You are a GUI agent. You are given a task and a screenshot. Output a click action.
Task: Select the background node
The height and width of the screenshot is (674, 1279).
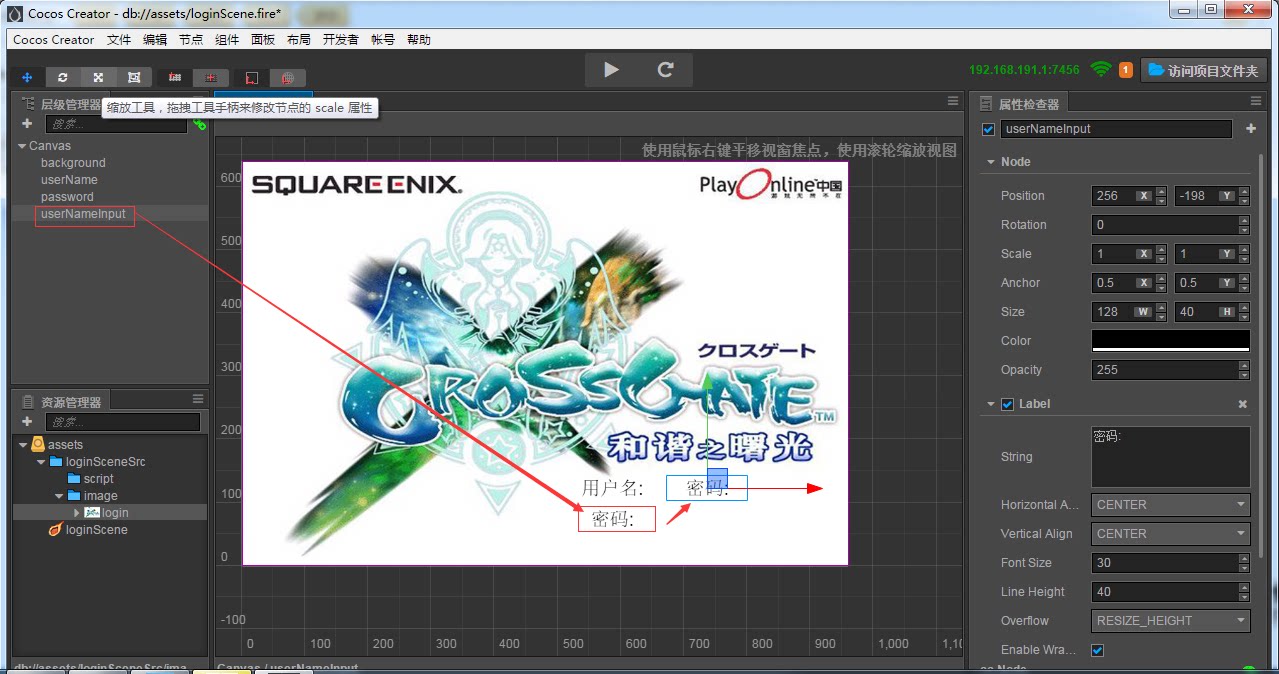73,163
